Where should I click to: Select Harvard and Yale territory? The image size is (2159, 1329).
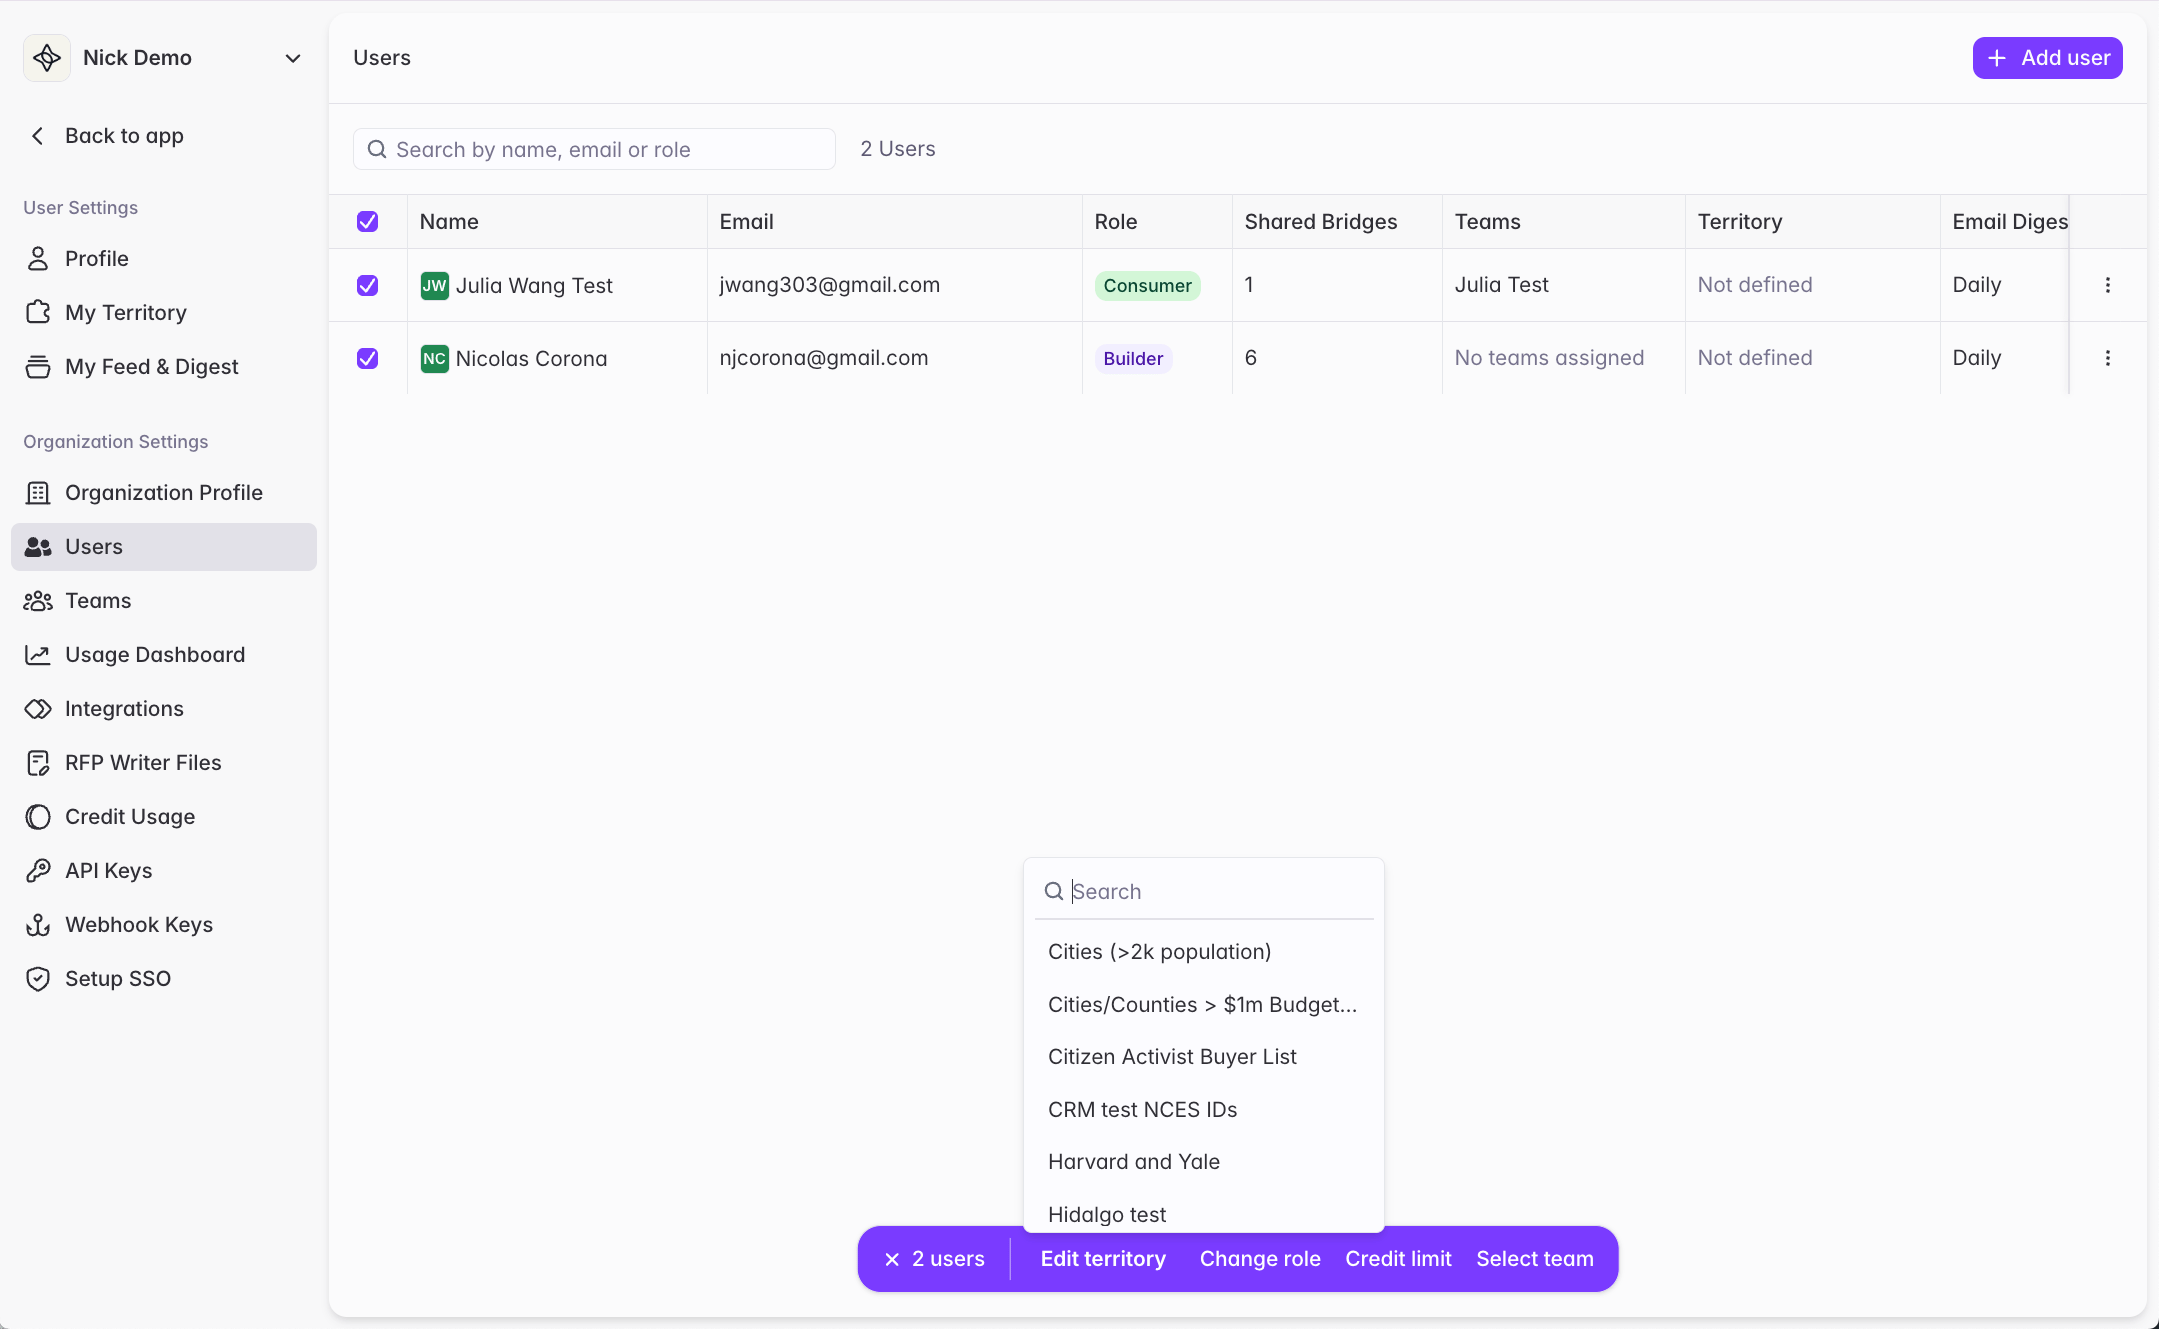click(1204, 1162)
